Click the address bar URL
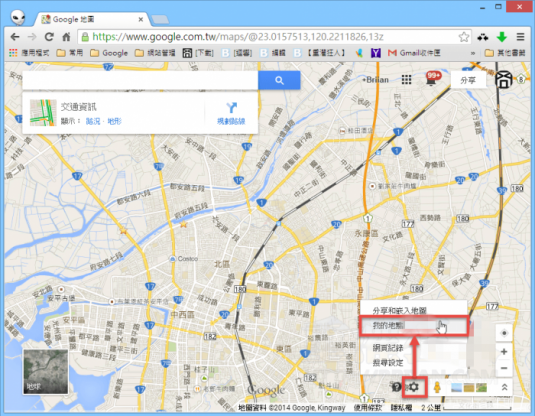Viewport: 535px width, 416px height. click(238, 37)
